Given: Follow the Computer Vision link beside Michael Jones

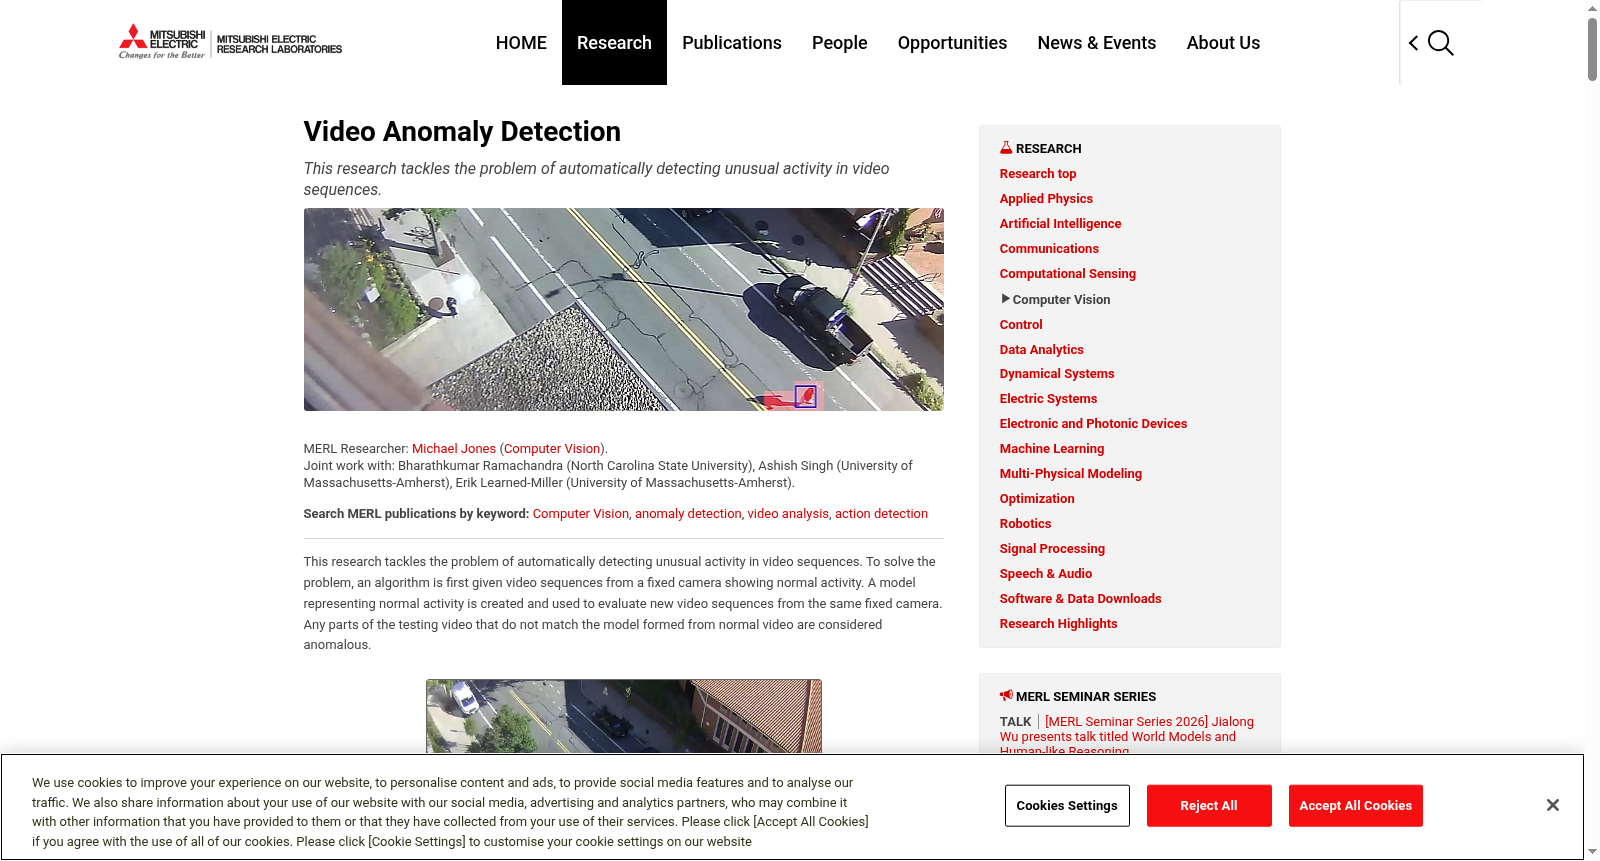Looking at the screenshot, I should tap(552, 449).
